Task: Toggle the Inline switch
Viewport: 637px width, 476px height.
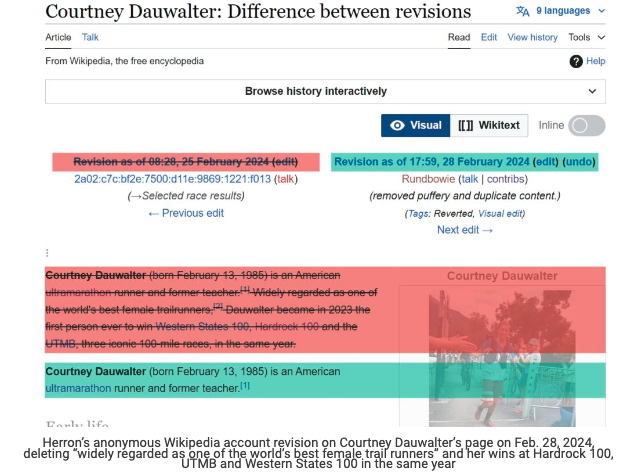Action: pyautogui.click(x=586, y=125)
